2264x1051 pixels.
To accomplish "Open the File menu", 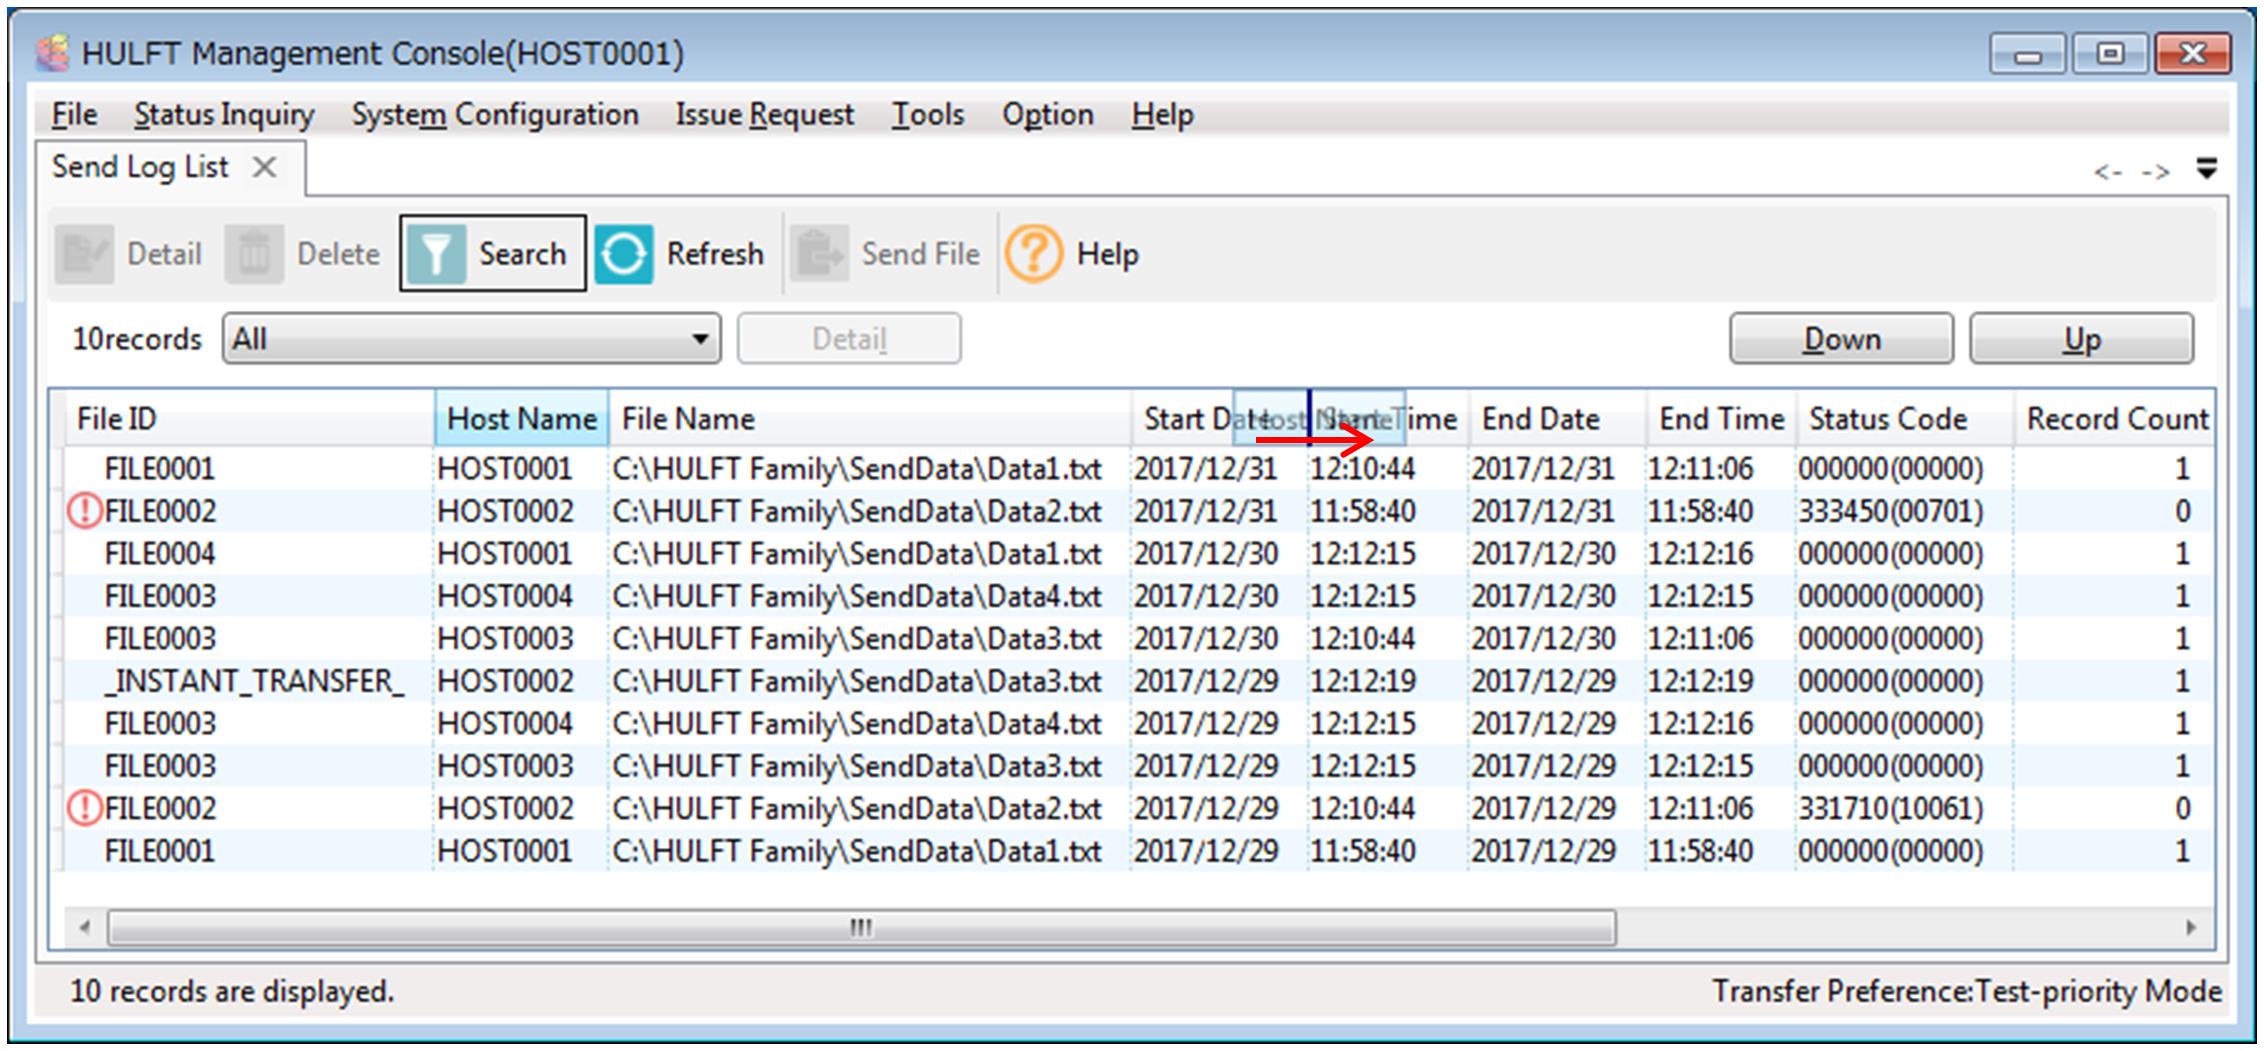I will click(x=74, y=115).
